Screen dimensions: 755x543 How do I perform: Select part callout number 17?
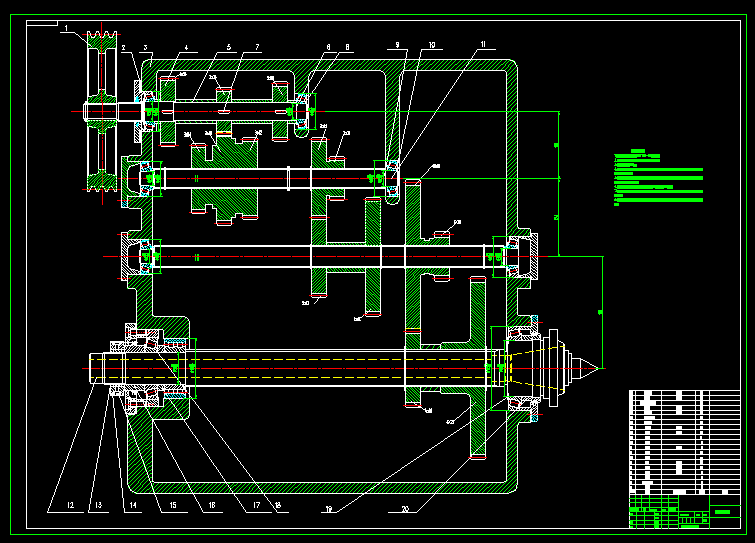(x=257, y=505)
